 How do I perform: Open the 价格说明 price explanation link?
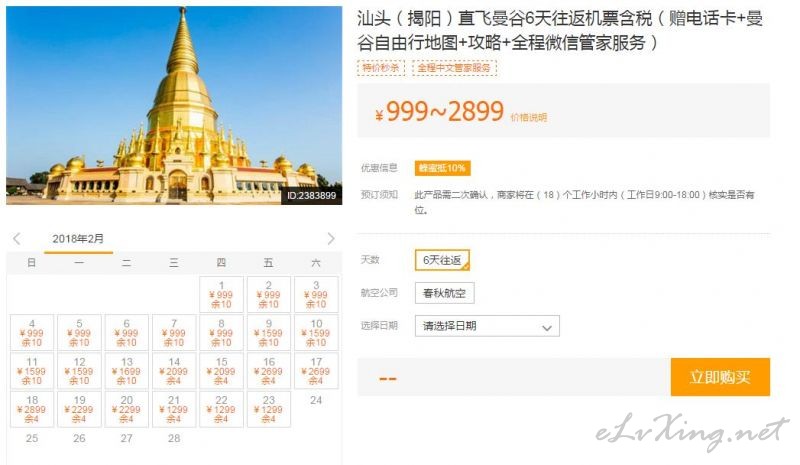click(529, 117)
